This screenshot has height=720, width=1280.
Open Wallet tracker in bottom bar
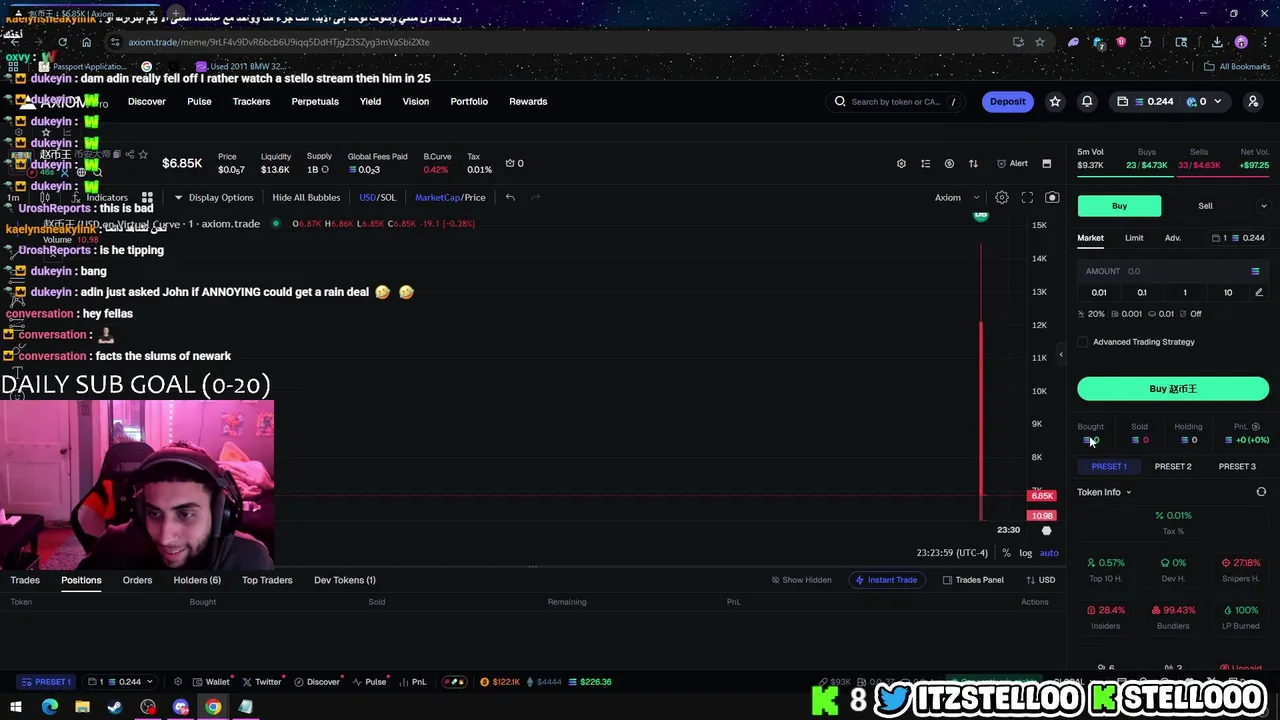211,682
